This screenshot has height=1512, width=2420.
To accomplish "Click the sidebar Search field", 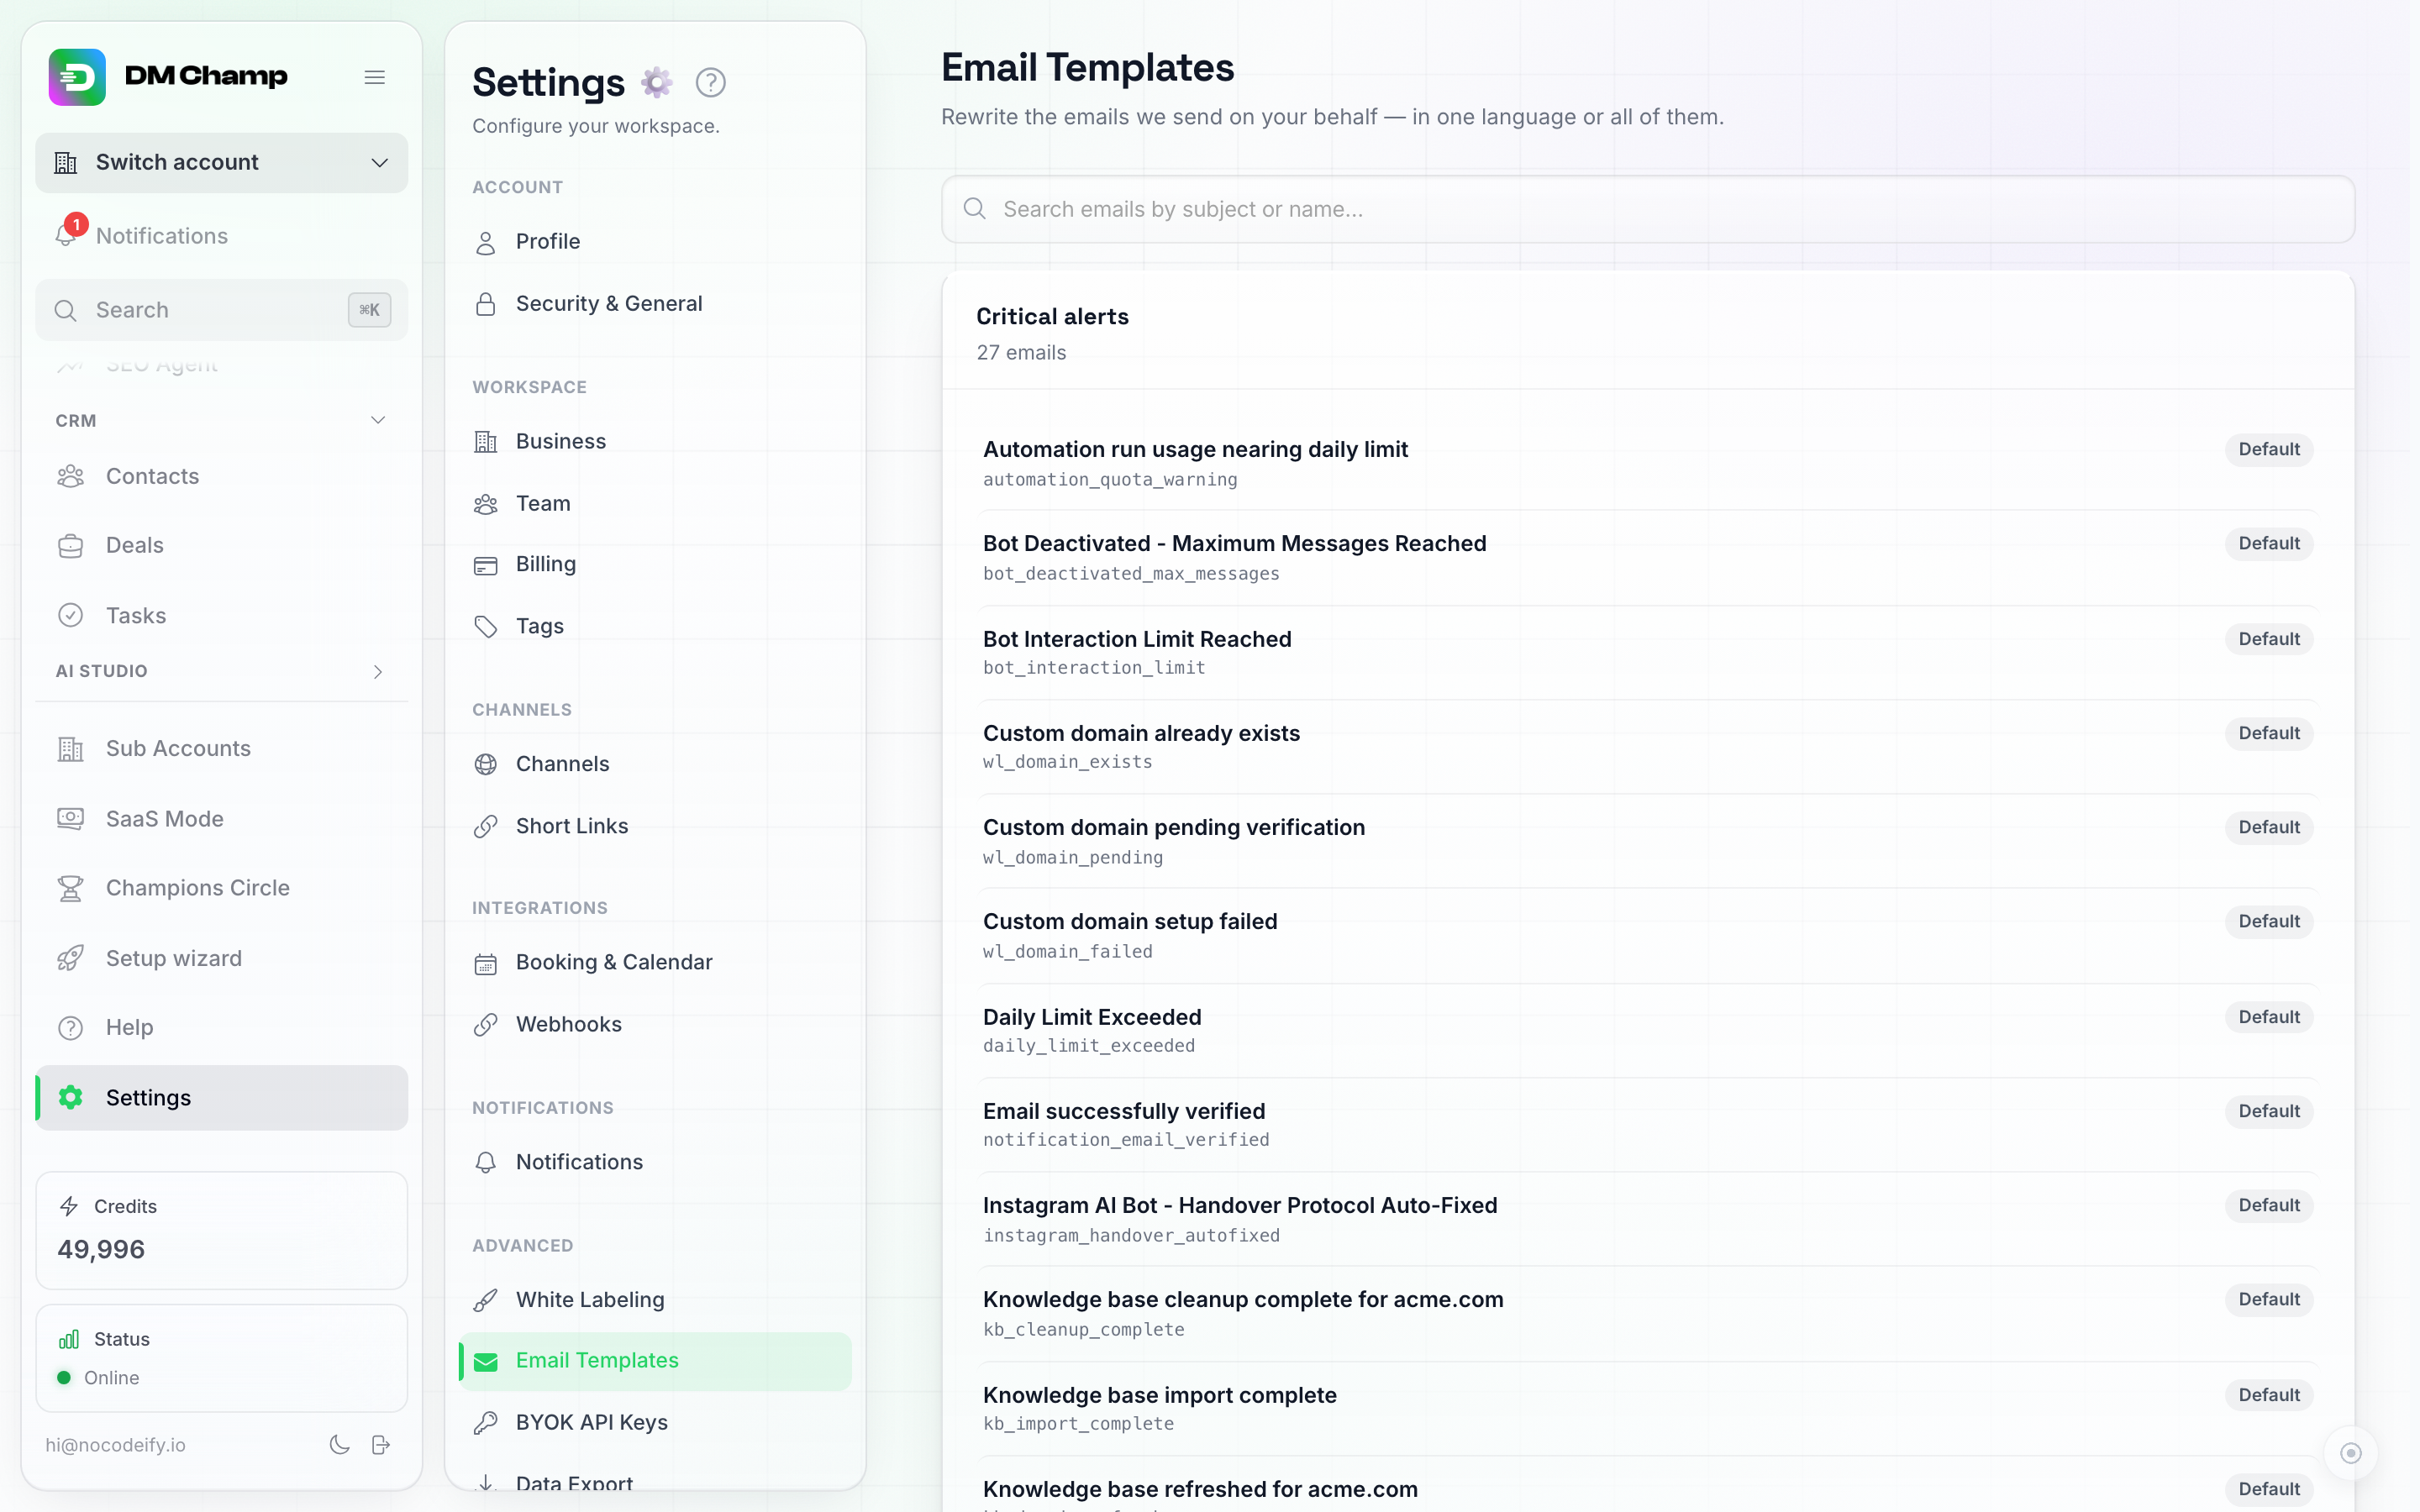I will (221, 310).
